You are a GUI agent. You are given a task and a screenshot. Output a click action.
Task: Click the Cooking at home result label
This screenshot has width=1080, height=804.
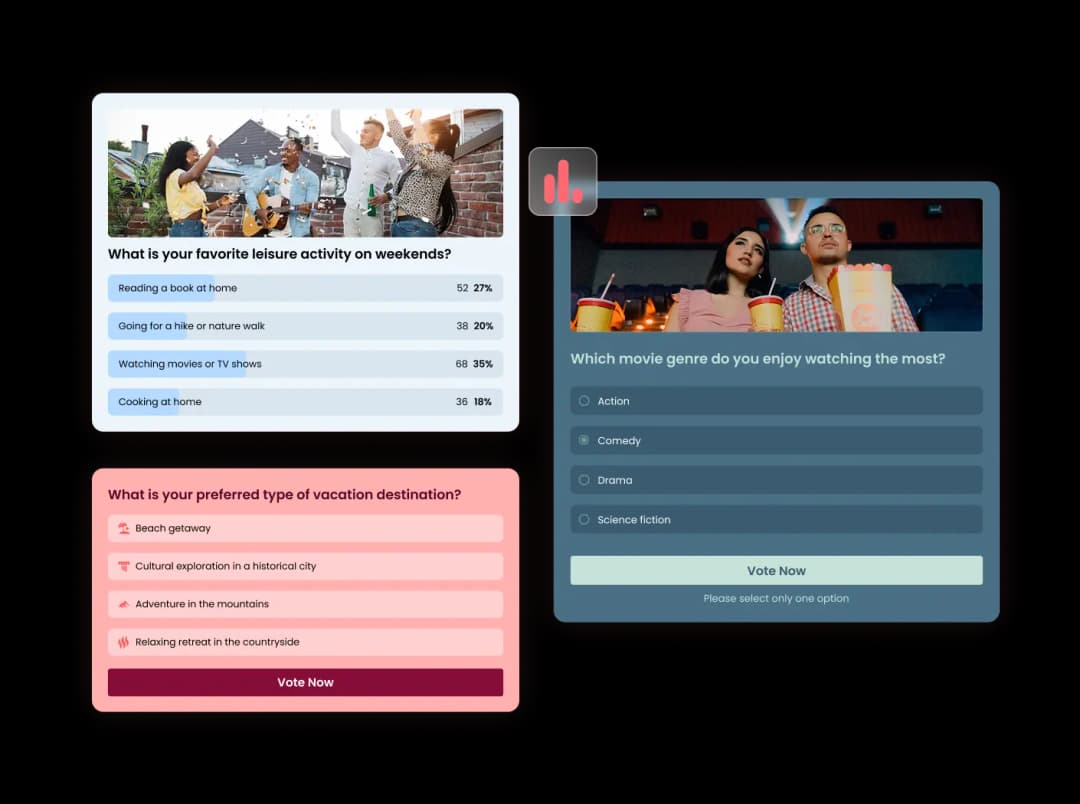160,402
